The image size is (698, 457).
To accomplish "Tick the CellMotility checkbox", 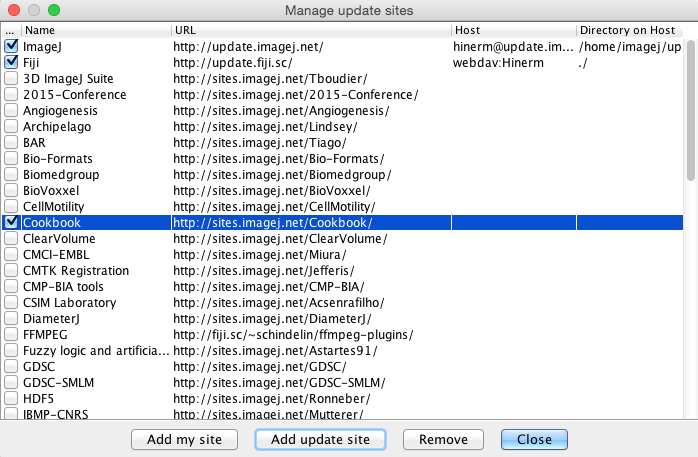I will (11, 206).
